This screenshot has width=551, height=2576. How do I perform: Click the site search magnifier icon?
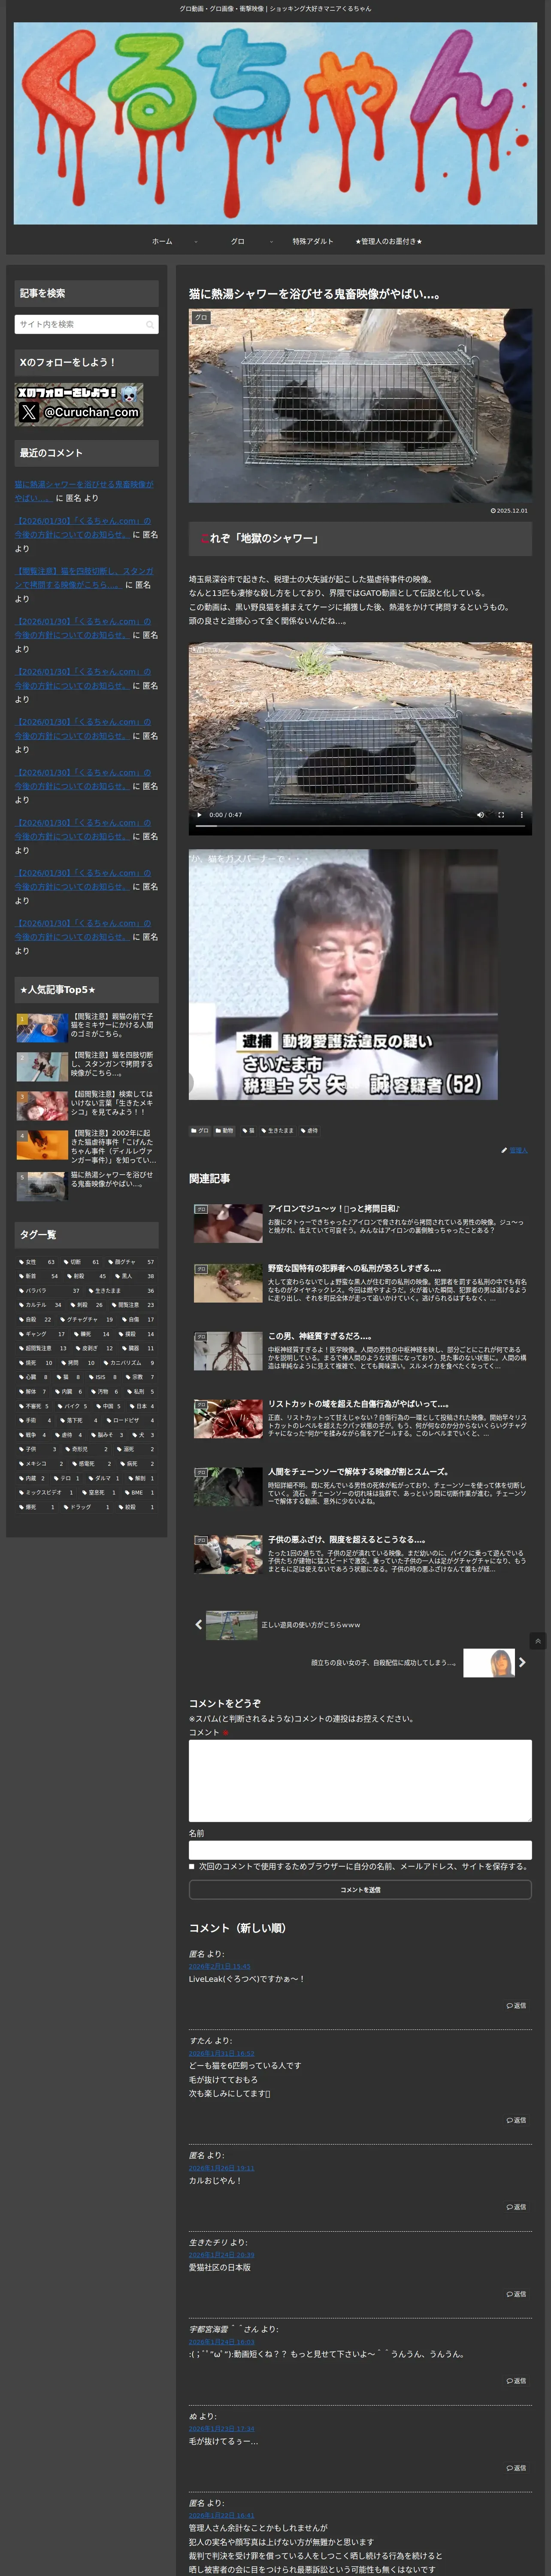[x=150, y=324]
